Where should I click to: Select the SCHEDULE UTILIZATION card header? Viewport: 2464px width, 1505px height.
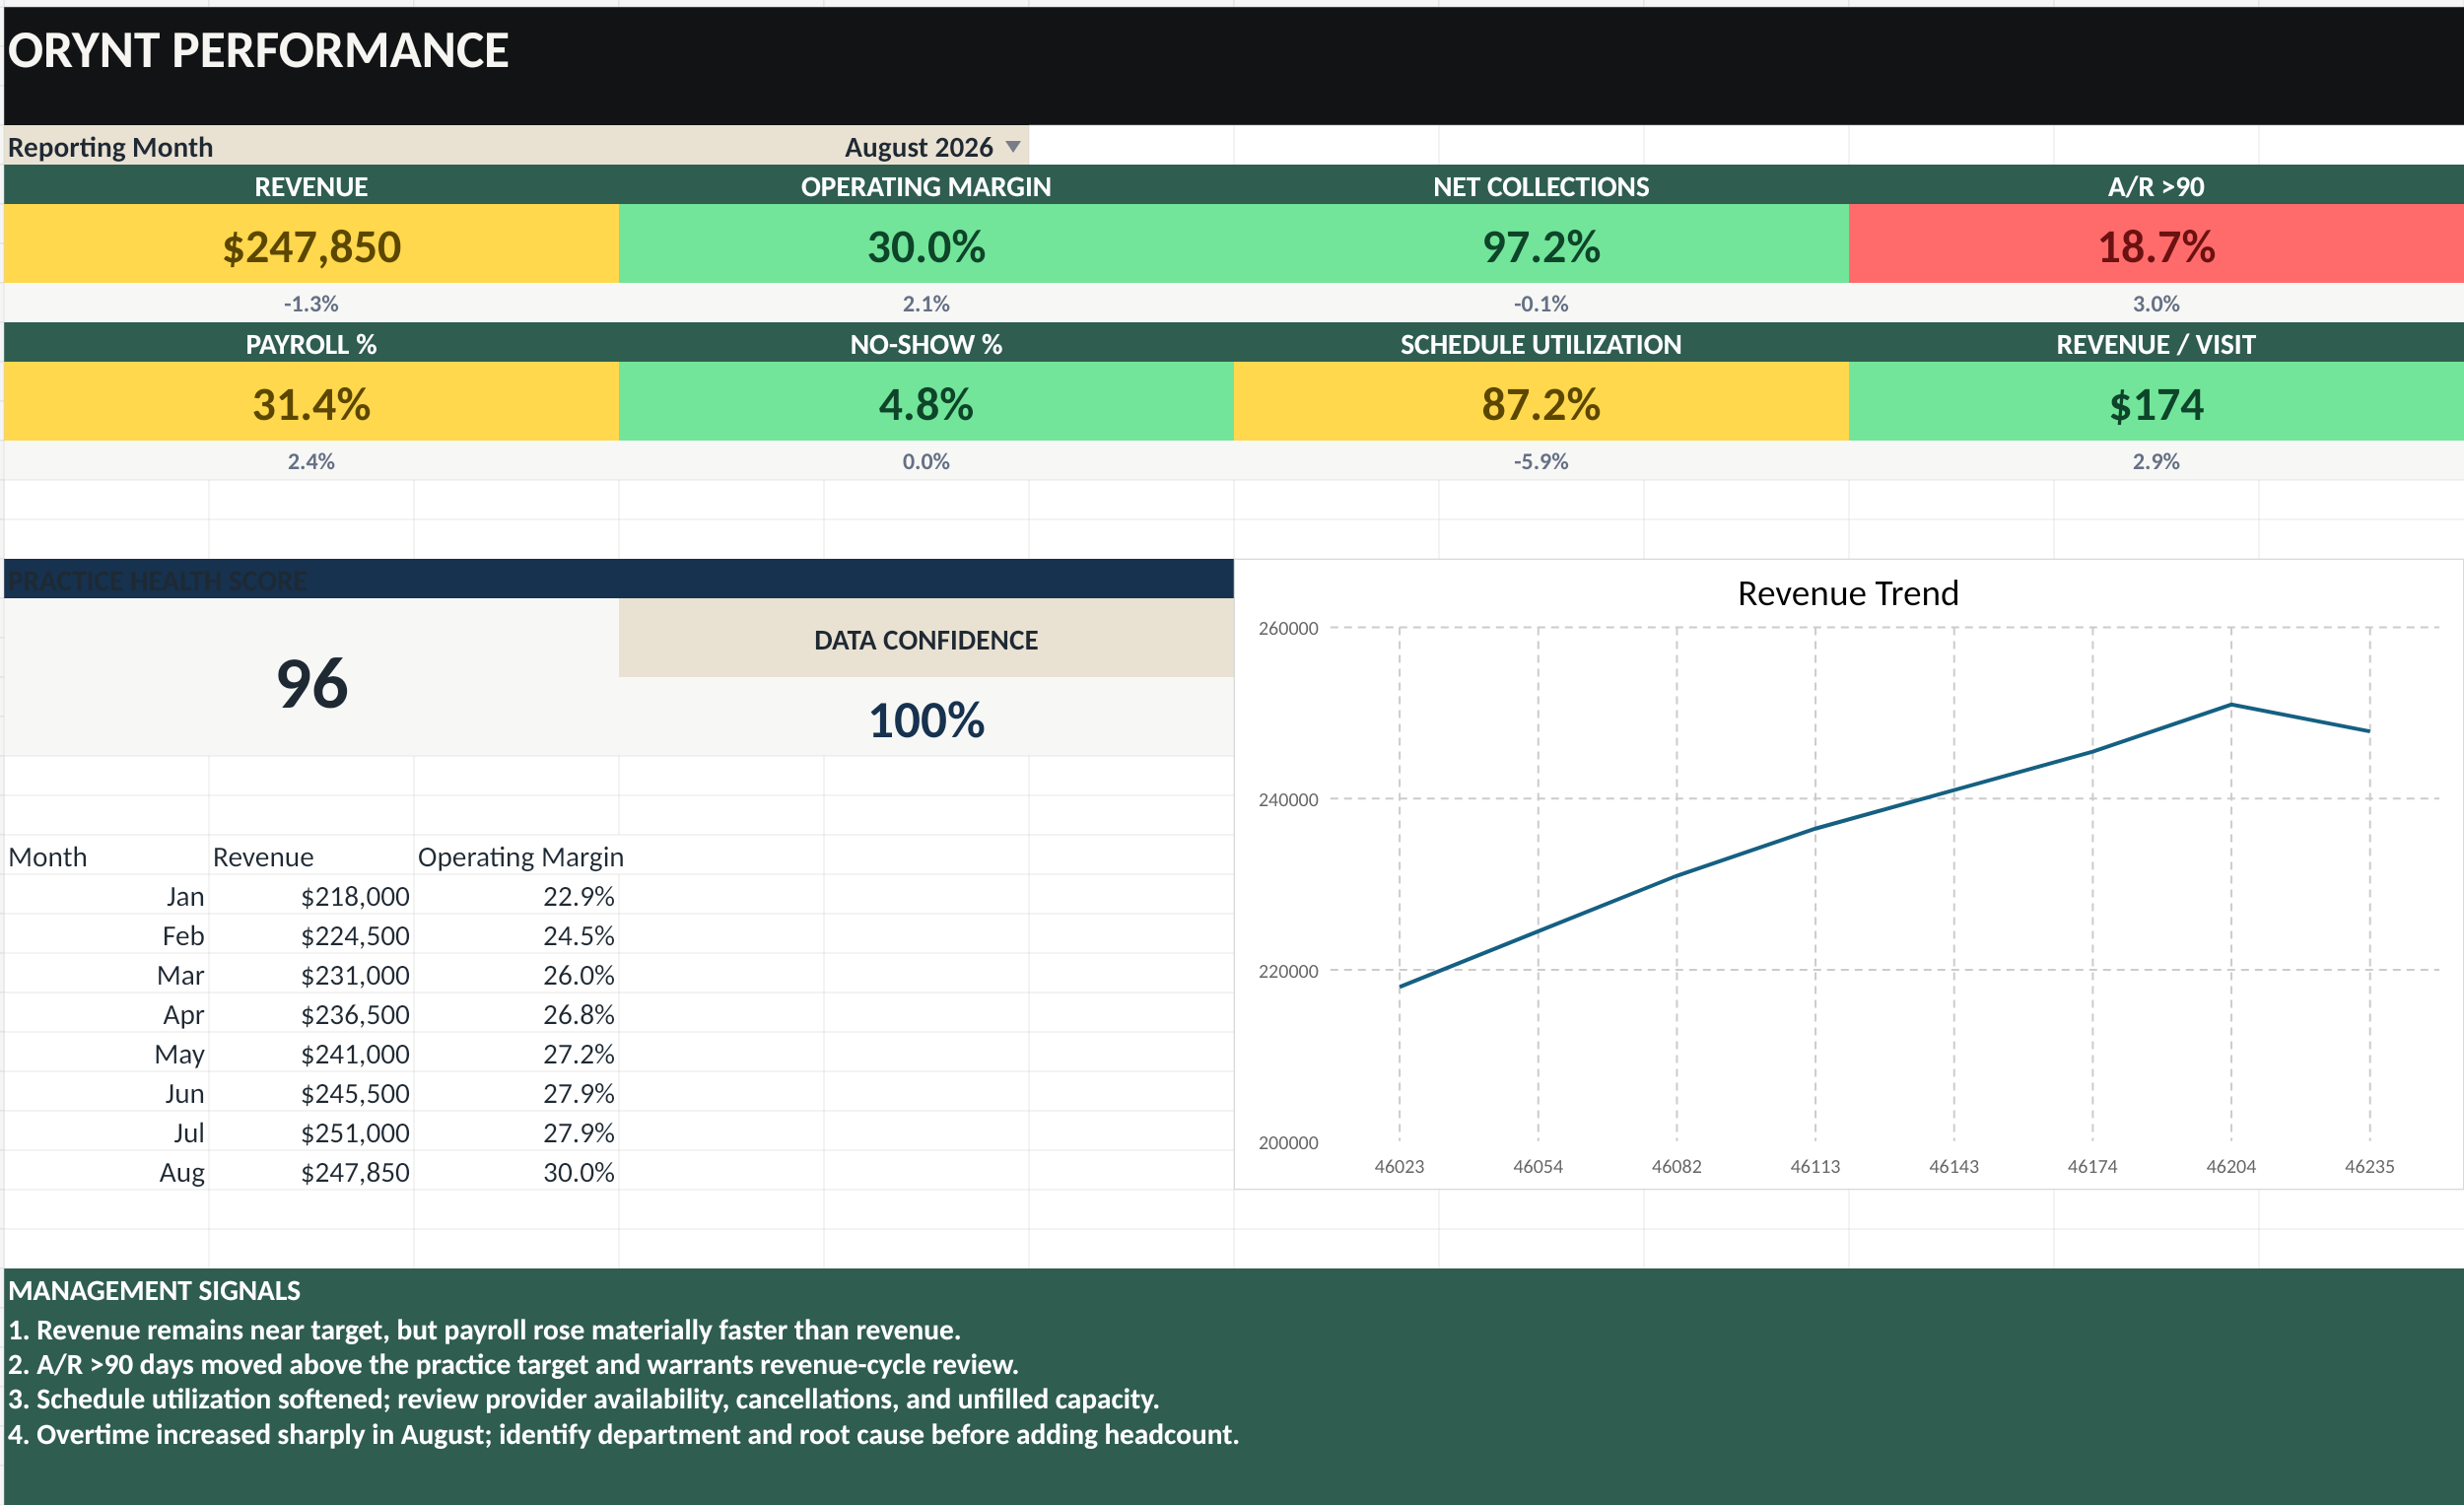[x=1541, y=344]
